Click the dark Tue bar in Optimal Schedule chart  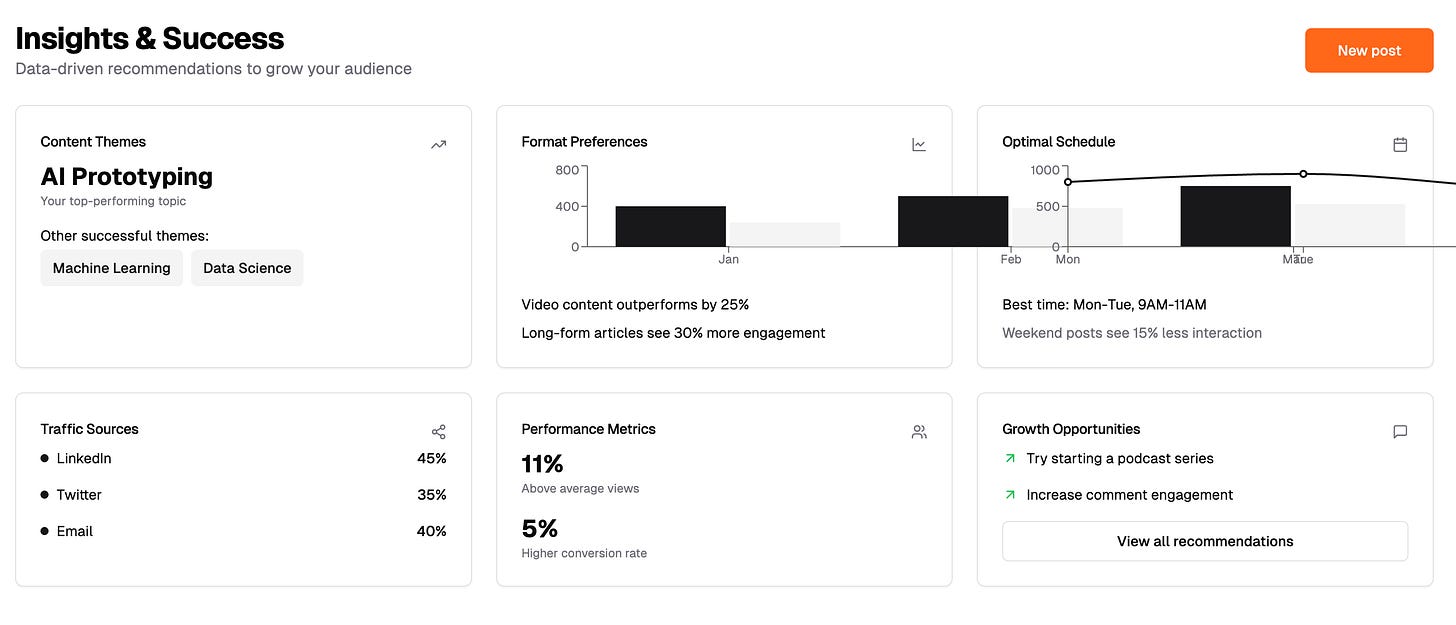(1235, 216)
